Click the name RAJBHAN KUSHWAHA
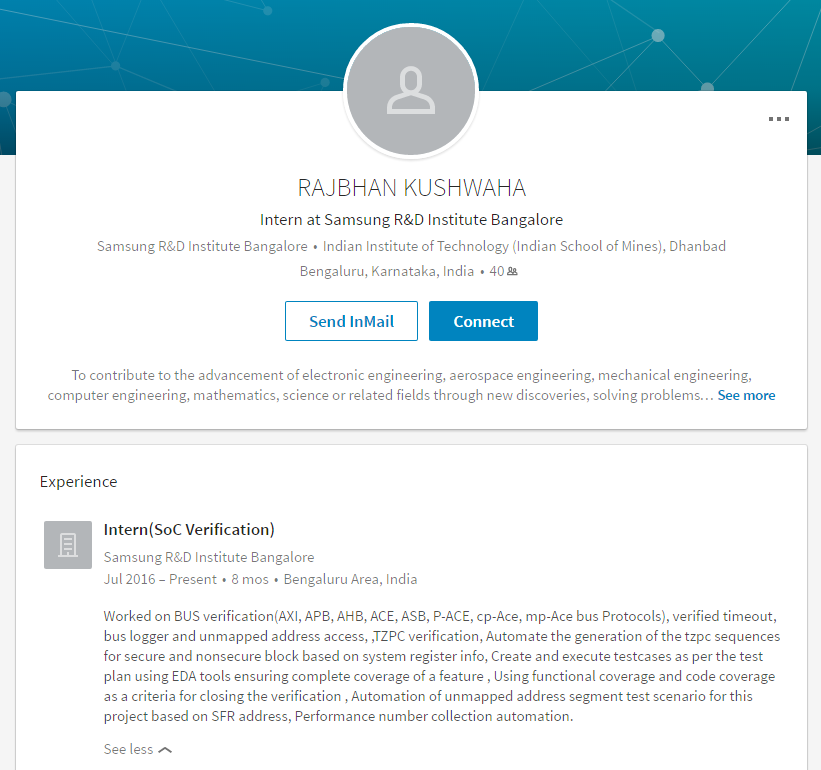 point(411,188)
